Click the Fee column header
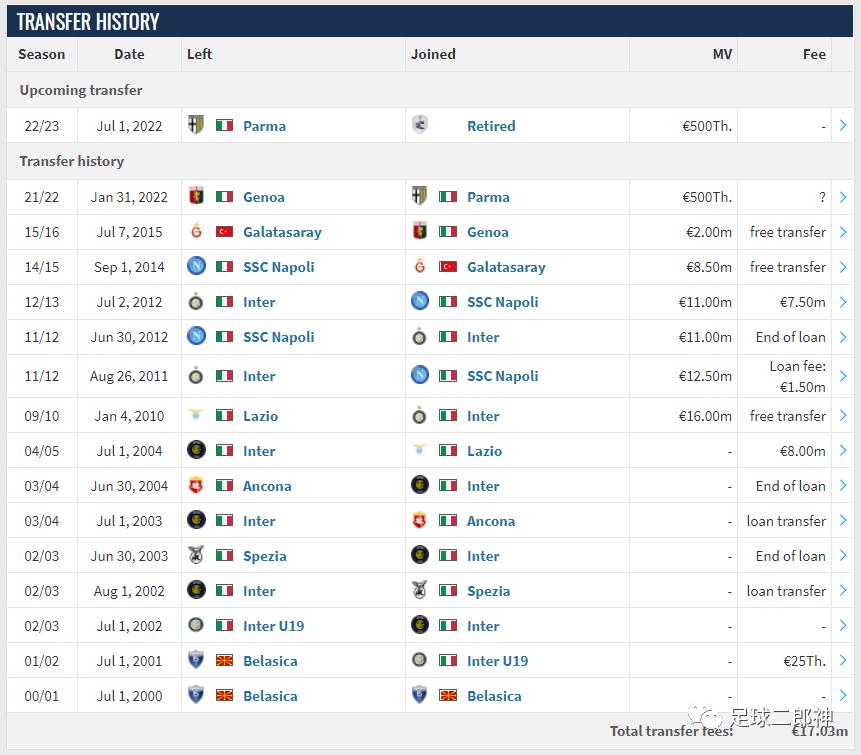The width and height of the screenshot is (861, 755). click(x=814, y=54)
